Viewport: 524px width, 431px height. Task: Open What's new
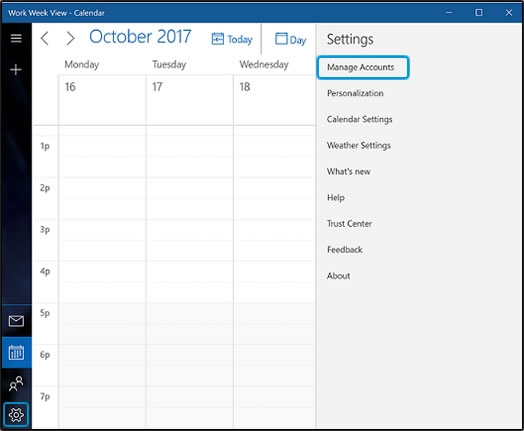pos(349,171)
